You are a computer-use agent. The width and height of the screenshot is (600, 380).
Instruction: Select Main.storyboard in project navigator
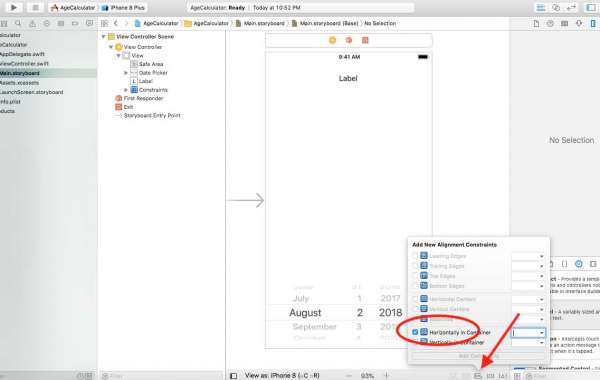pos(20,73)
